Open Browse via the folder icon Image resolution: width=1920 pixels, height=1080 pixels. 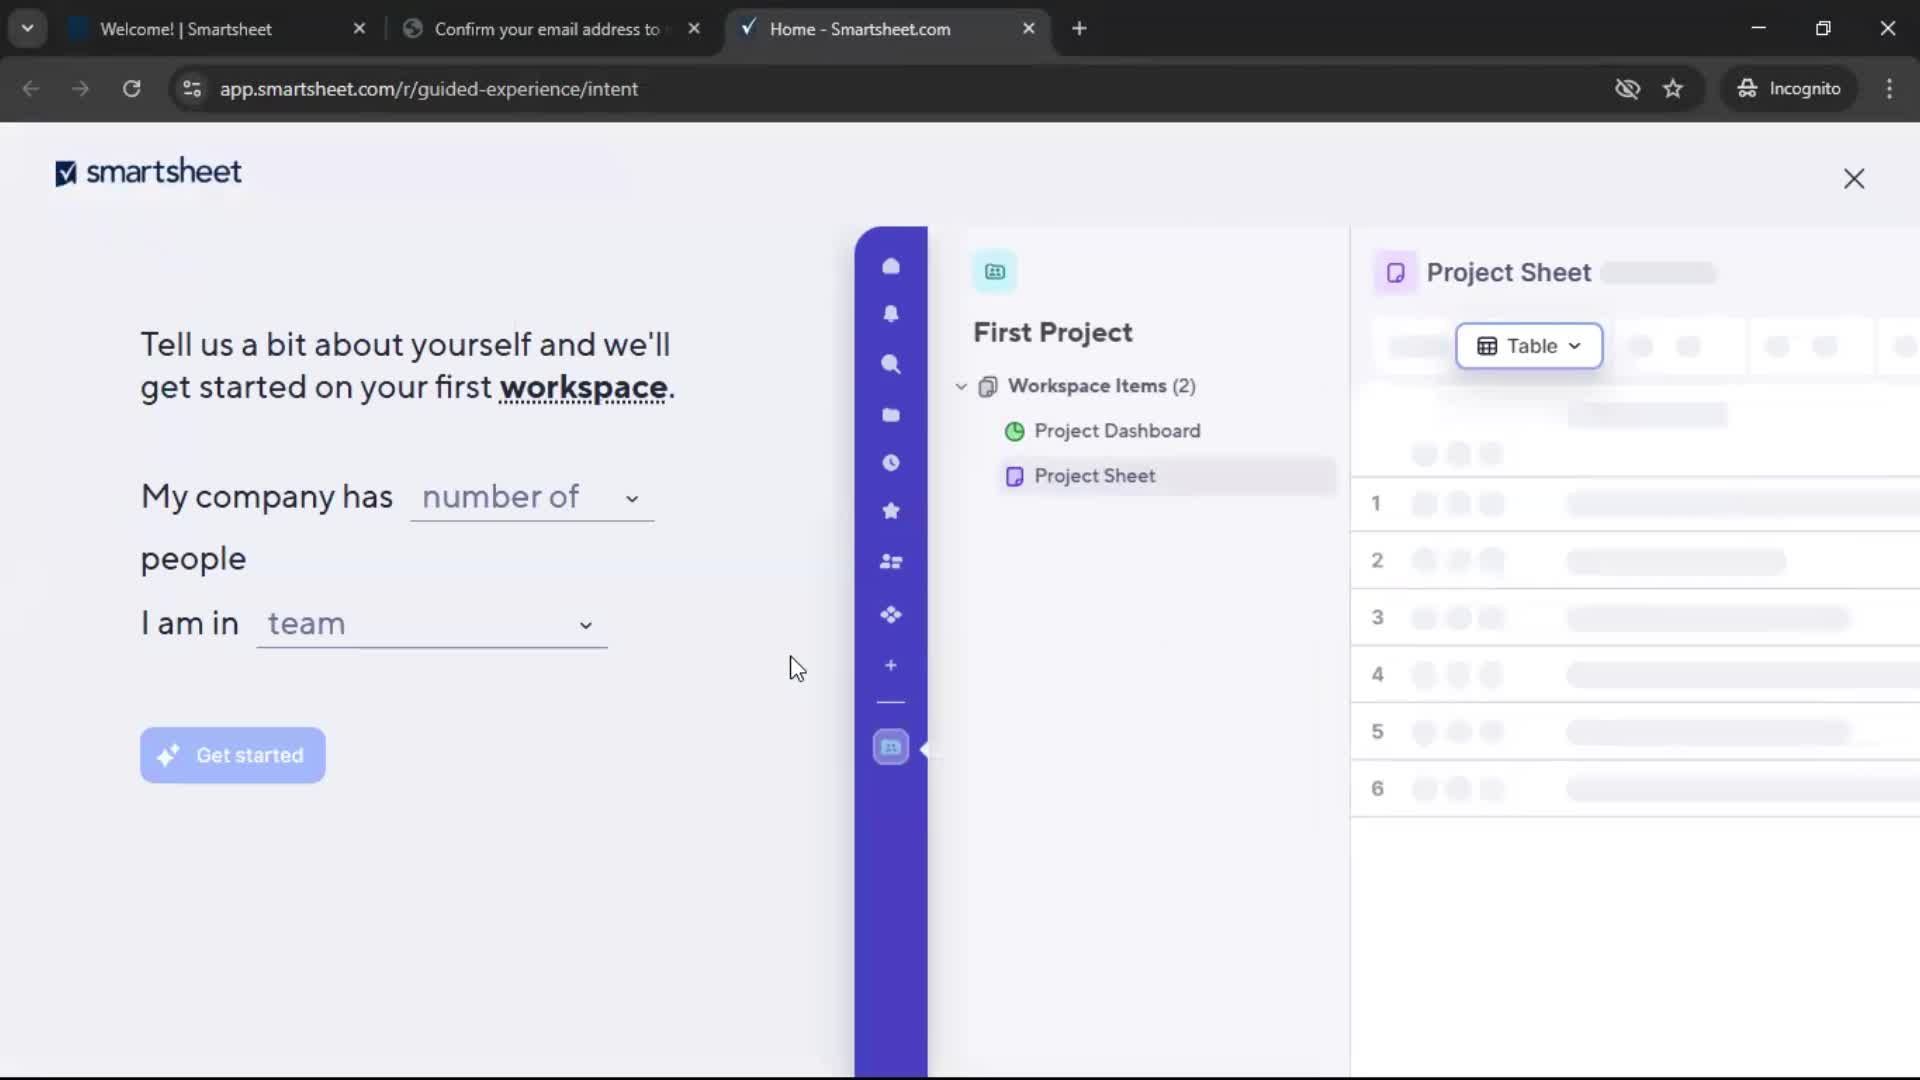(891, 414)
